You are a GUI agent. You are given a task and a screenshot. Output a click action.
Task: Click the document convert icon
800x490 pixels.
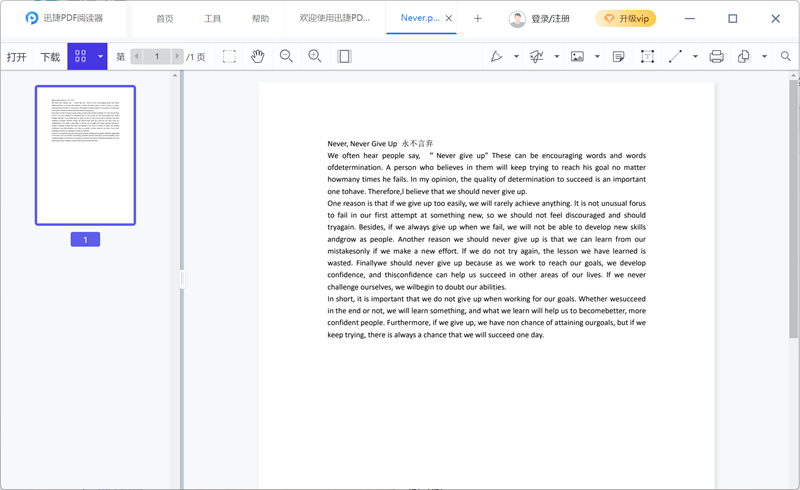tap(744, 56)
